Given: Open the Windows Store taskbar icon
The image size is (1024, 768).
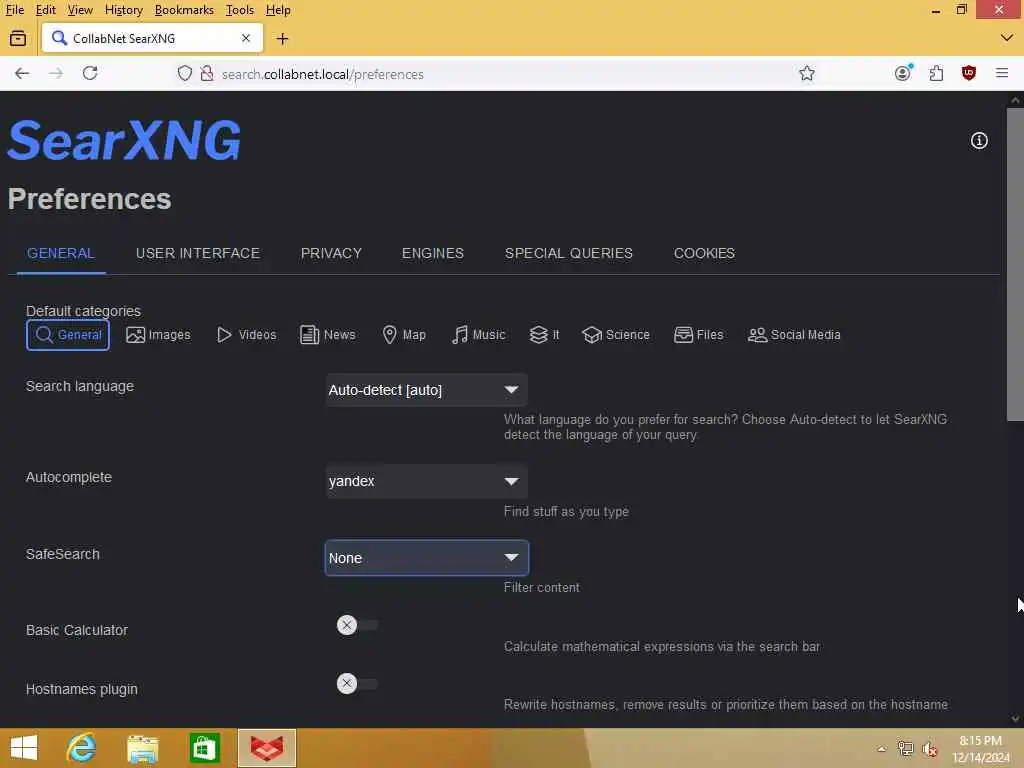Looking at the screenshot, I should pos(204,748).
